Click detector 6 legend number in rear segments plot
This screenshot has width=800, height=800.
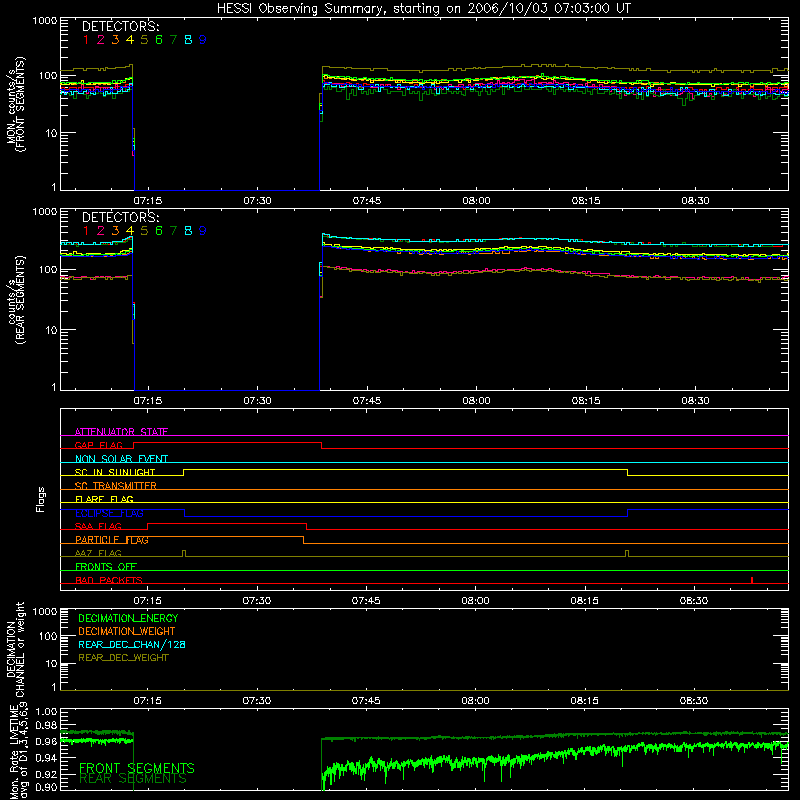pyautogui.click(x=159, y=231)
